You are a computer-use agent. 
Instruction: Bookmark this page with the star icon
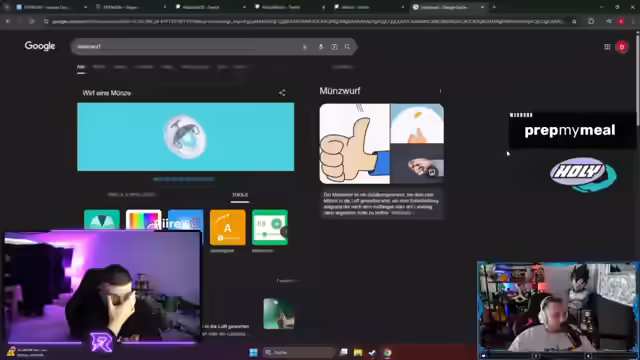pyautogui.click(x=574, y=21)
